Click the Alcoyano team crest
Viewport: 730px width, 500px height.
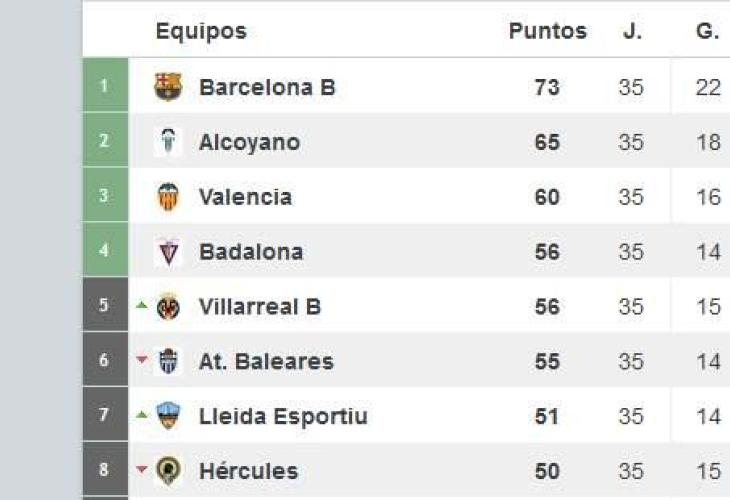168,142
